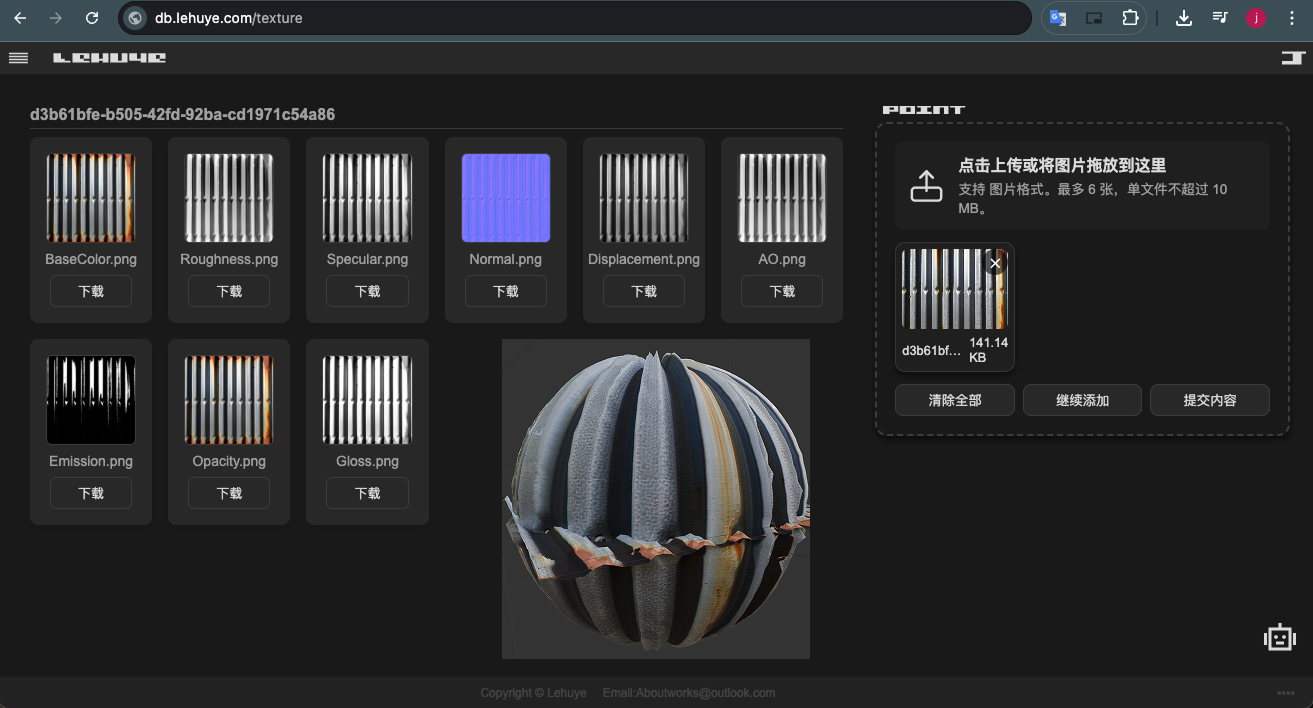This screenshot has height=708, width=1313.
Task: Download the Normal.png texture
Action: point(505,291)
